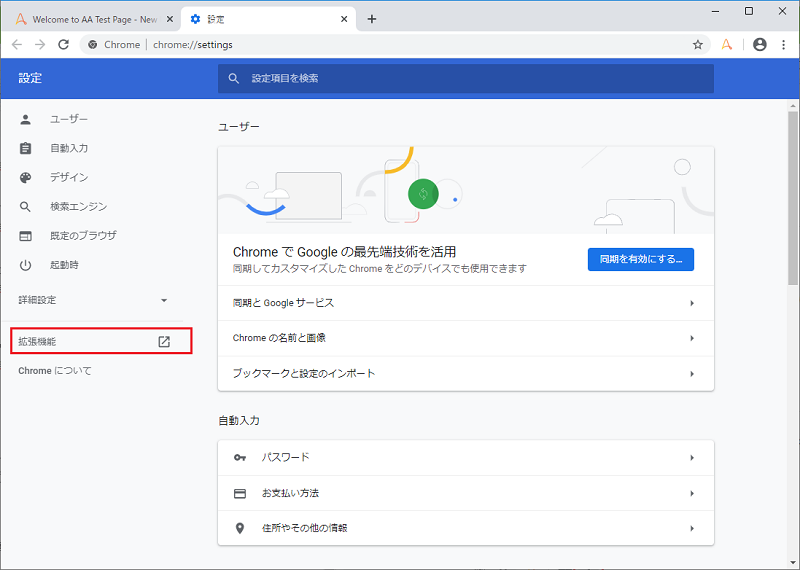Screen dimensions: 800x570
Task: Click the magnifier icon next to 検索エンジン
Action: coord(26,207)
